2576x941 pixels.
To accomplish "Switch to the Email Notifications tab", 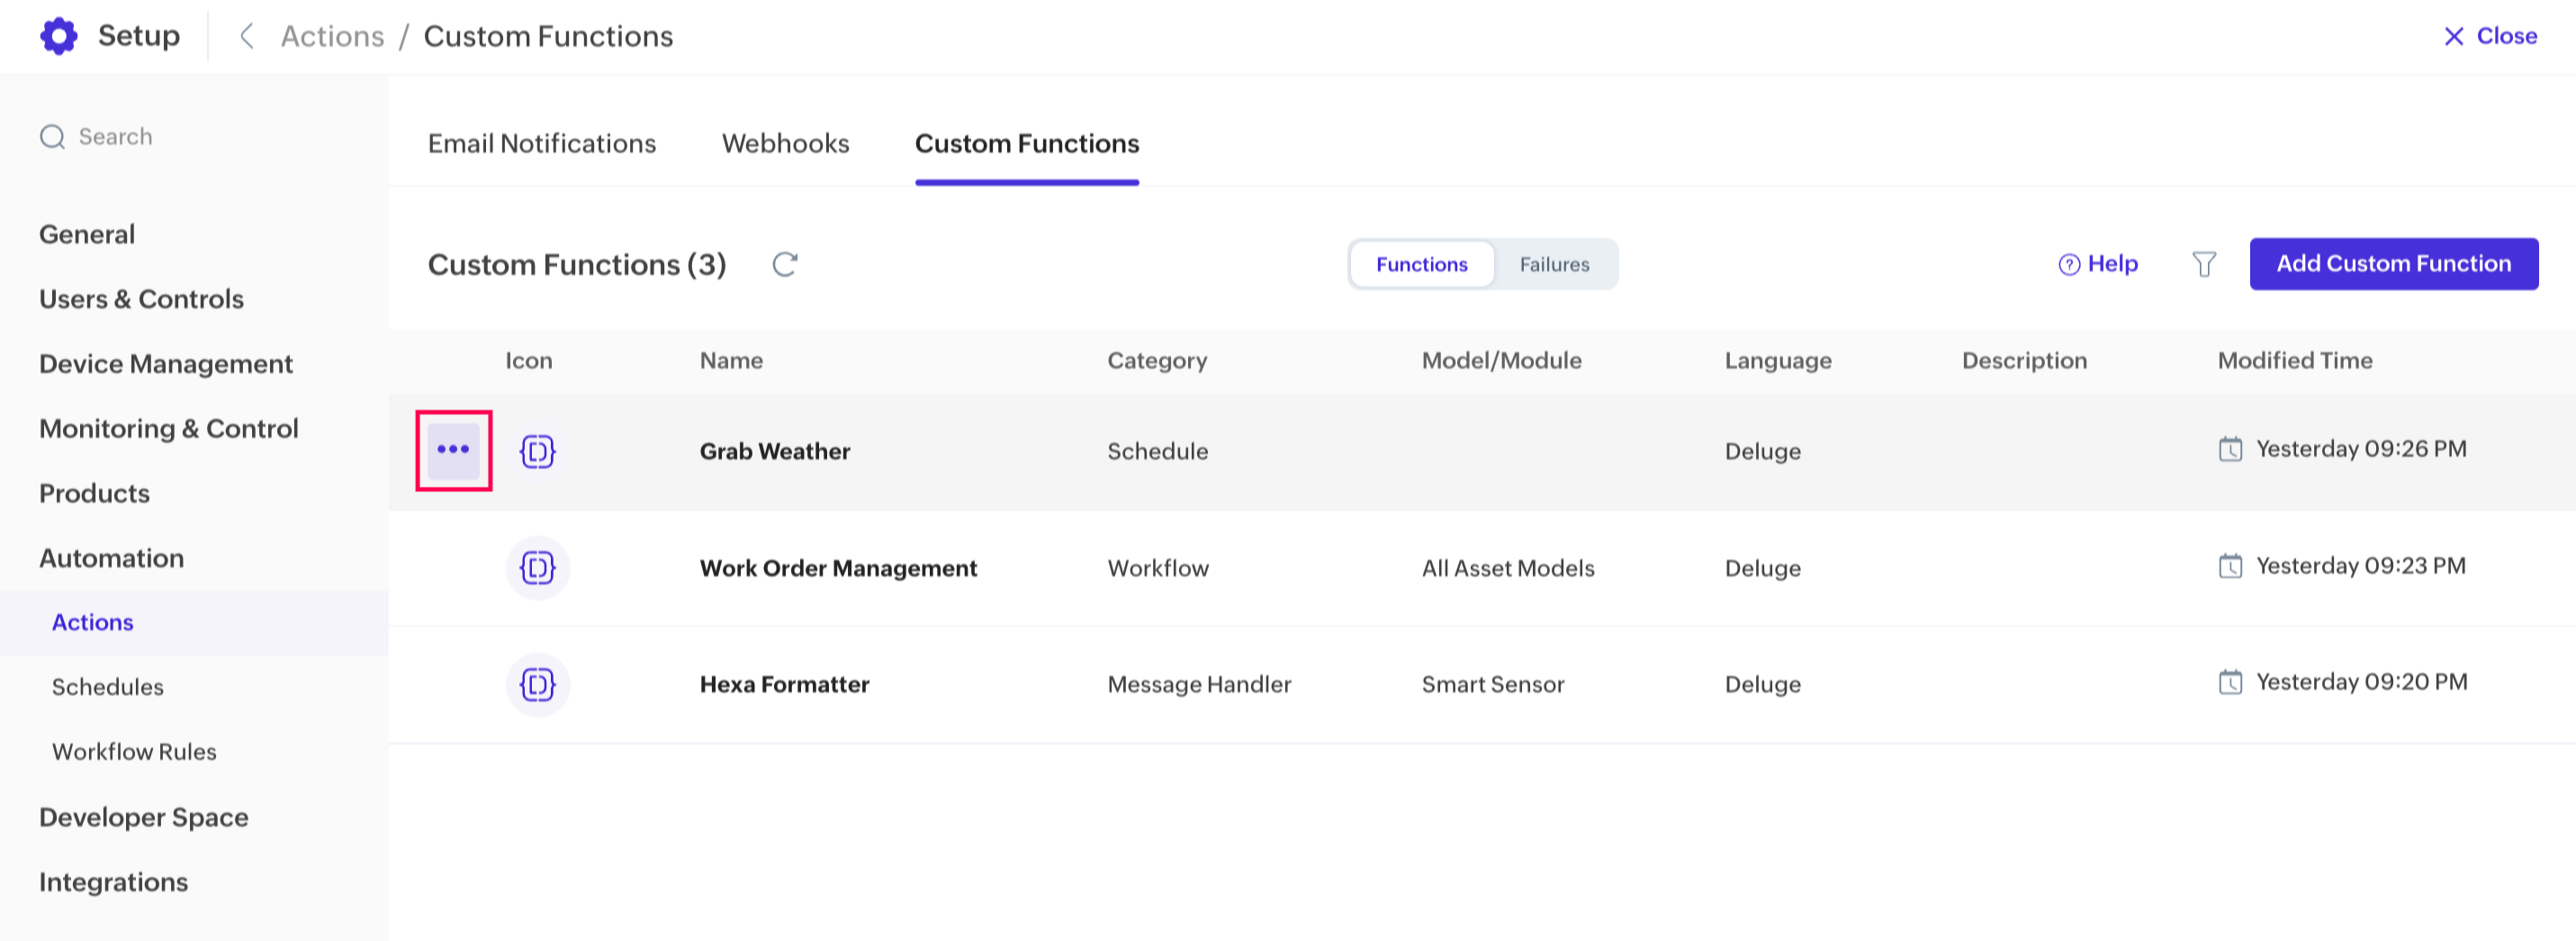I will click(541, 144).
